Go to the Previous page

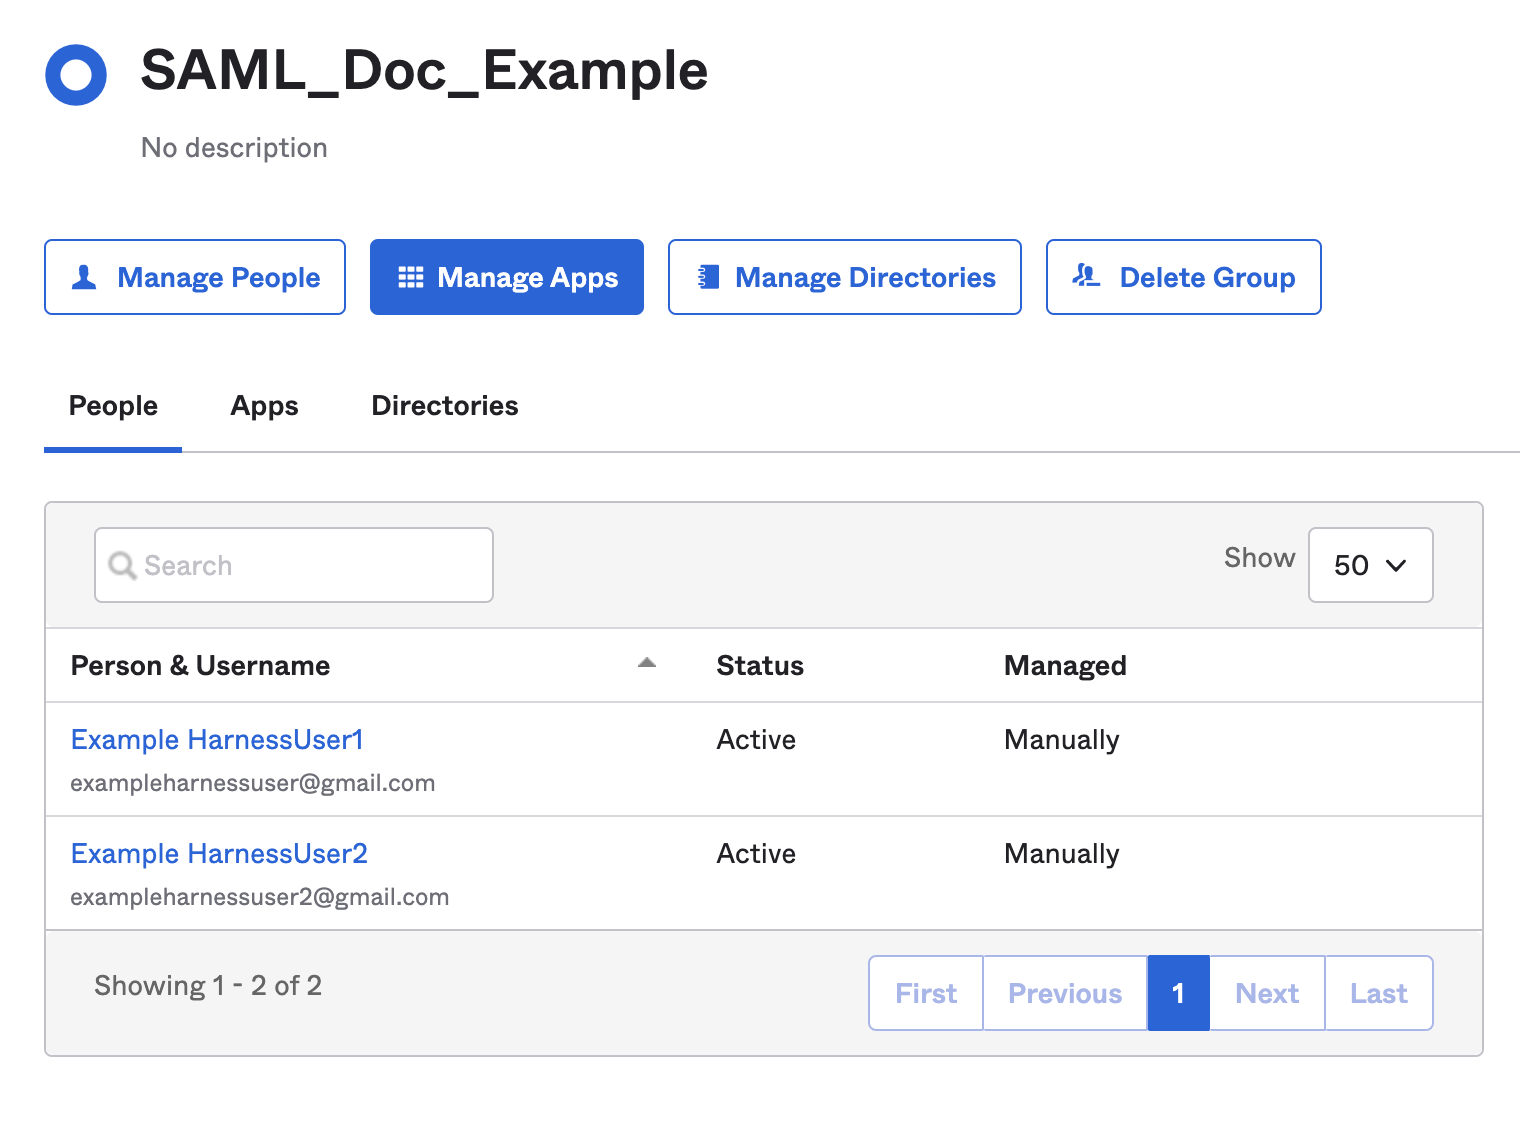[x=1065, y=993]
